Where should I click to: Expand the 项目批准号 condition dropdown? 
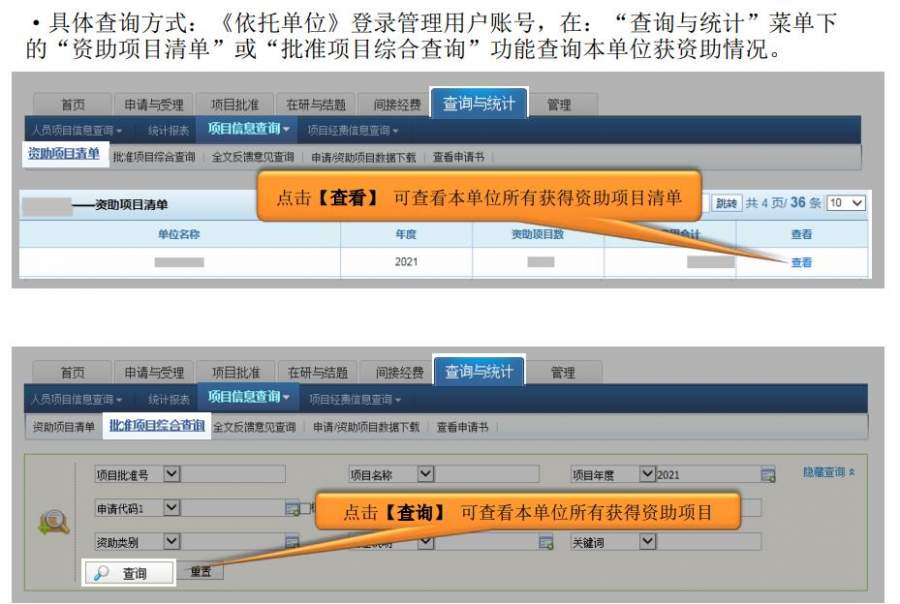tap(172, 474)
